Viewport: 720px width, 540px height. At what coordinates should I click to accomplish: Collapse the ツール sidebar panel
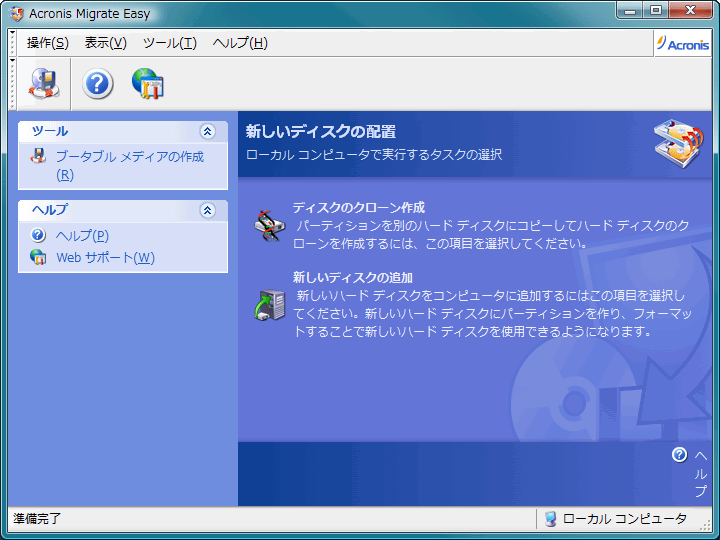[208, 132]
